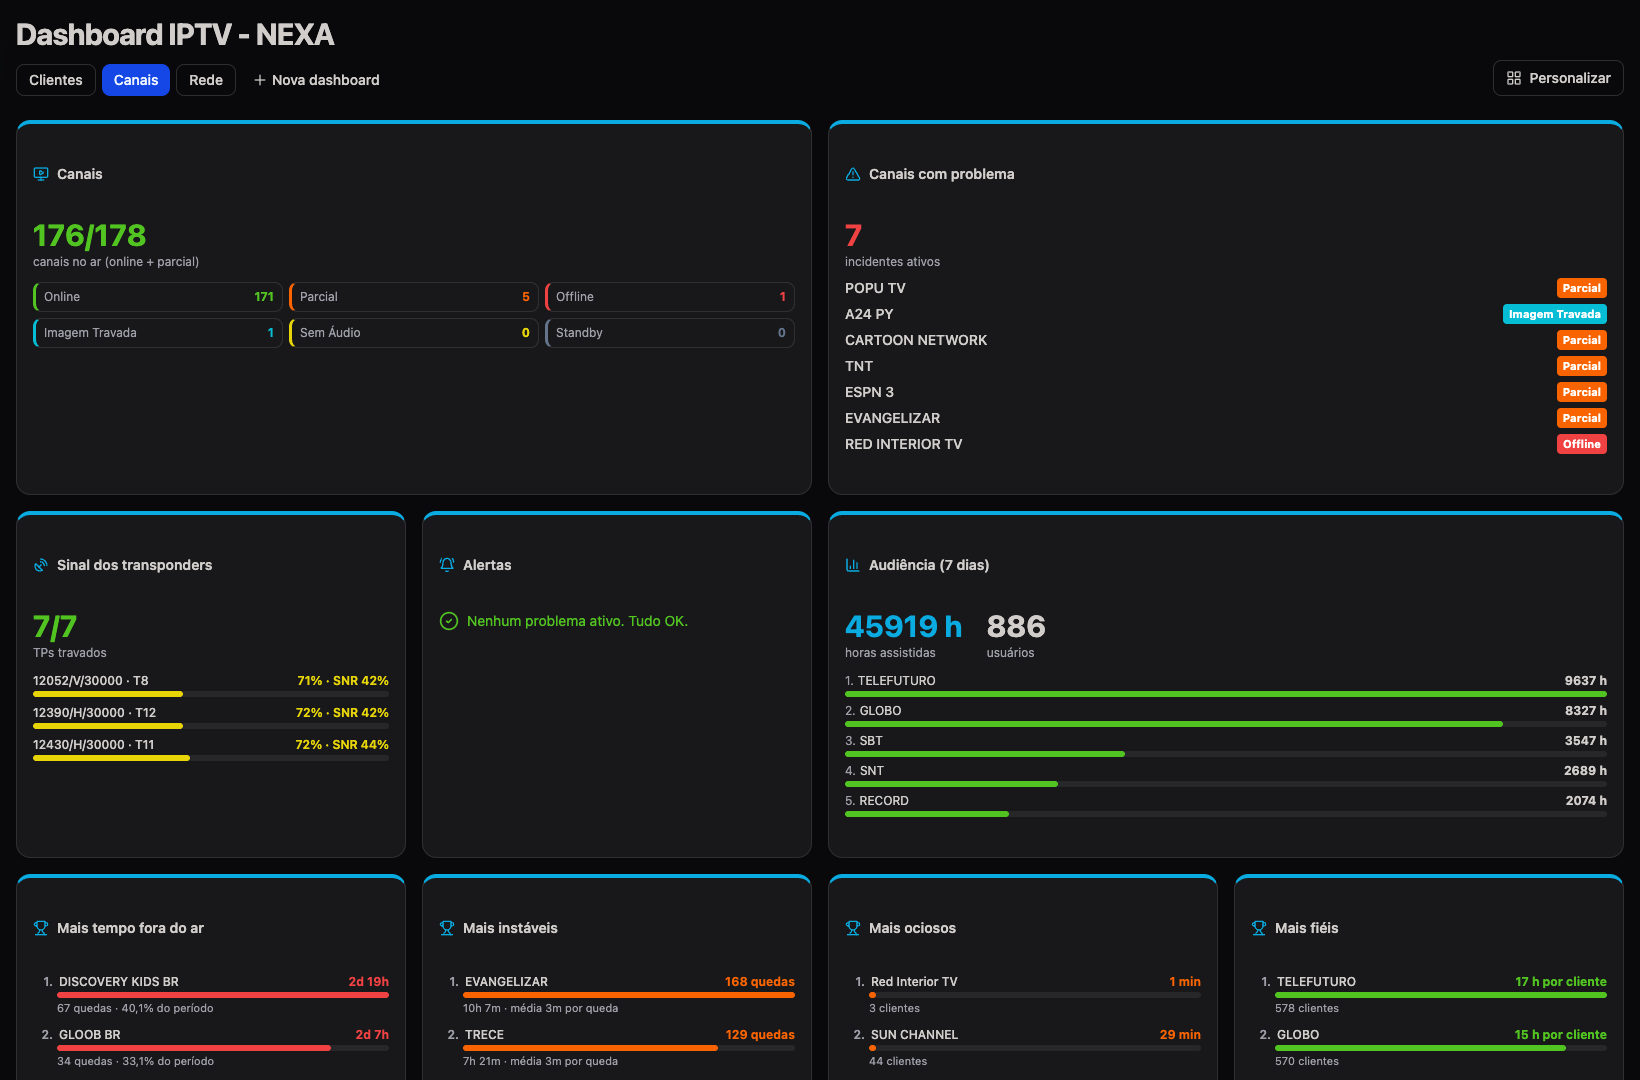The height and width of the screenshot is (1080, 1640).
Task: Click the green check icon in Alertas
Action: pyautogui.click(x=449, y=621)
